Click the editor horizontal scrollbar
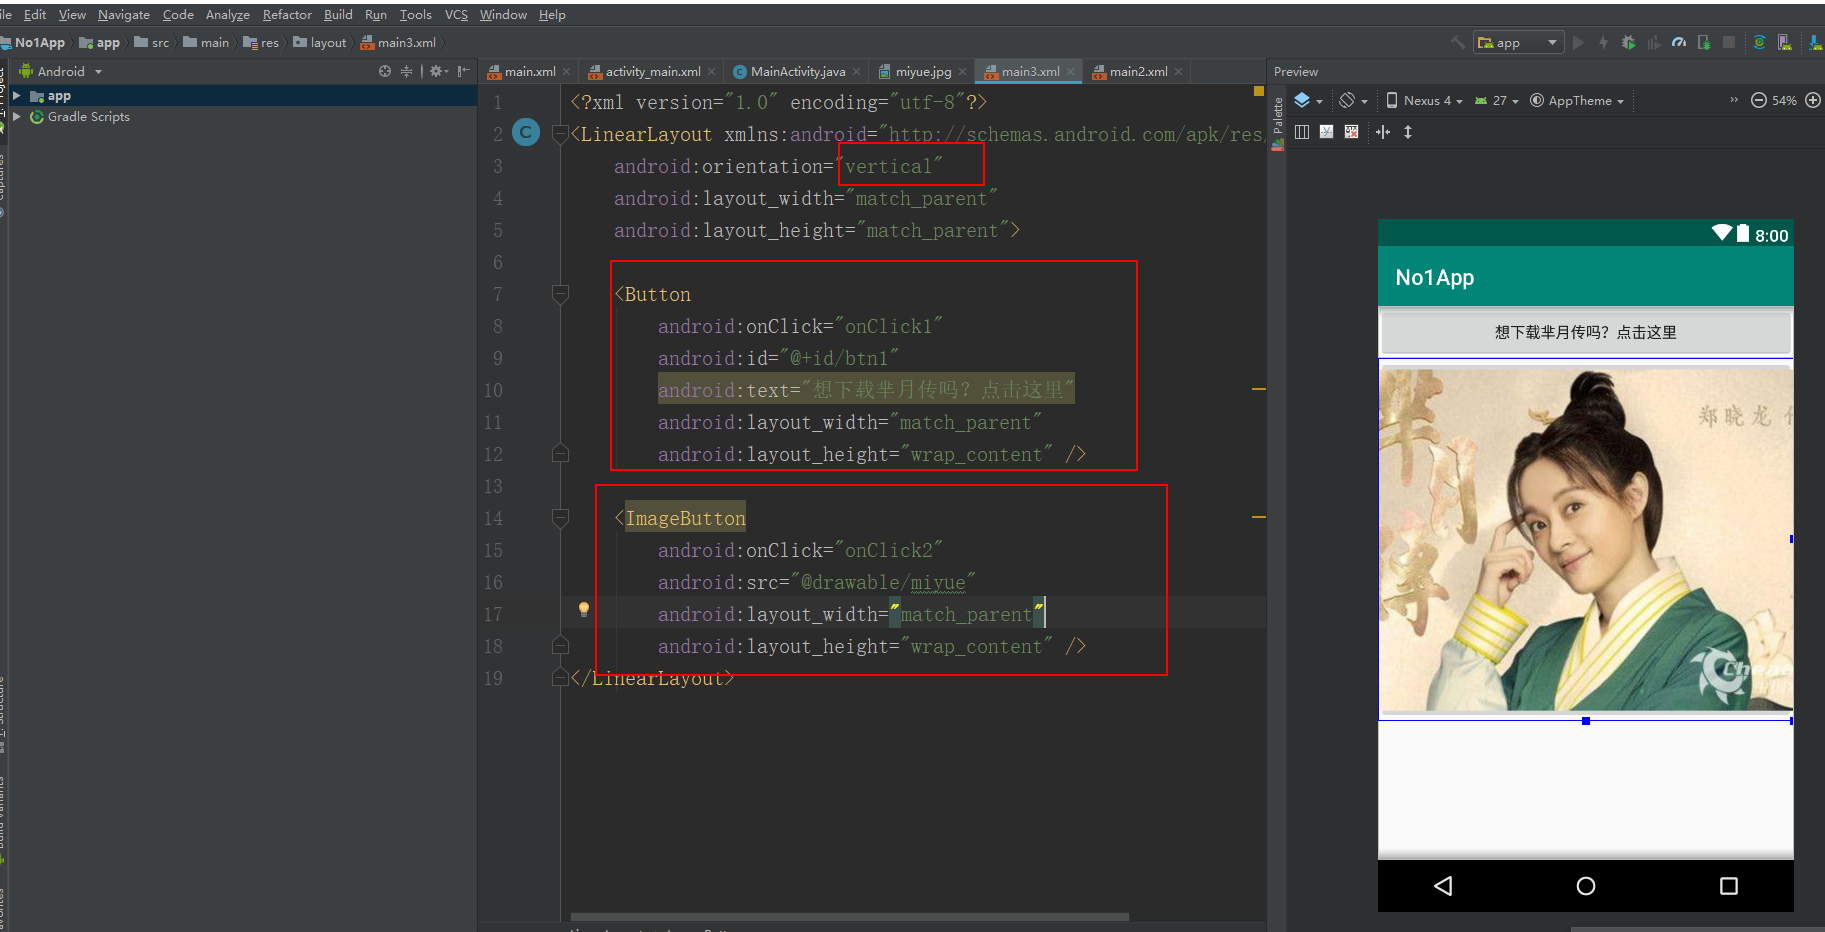 [x=849, y=917]
